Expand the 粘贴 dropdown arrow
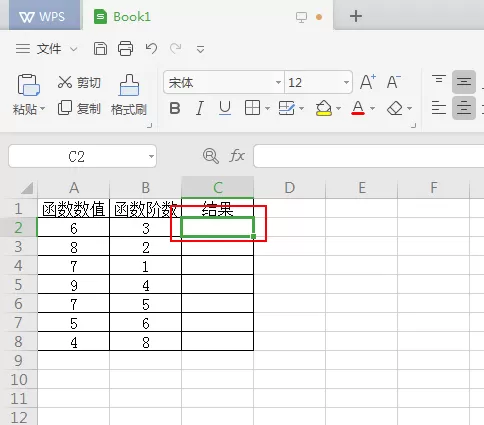The width and height of the screenshot is (484, 425). [x=43, y=108]
